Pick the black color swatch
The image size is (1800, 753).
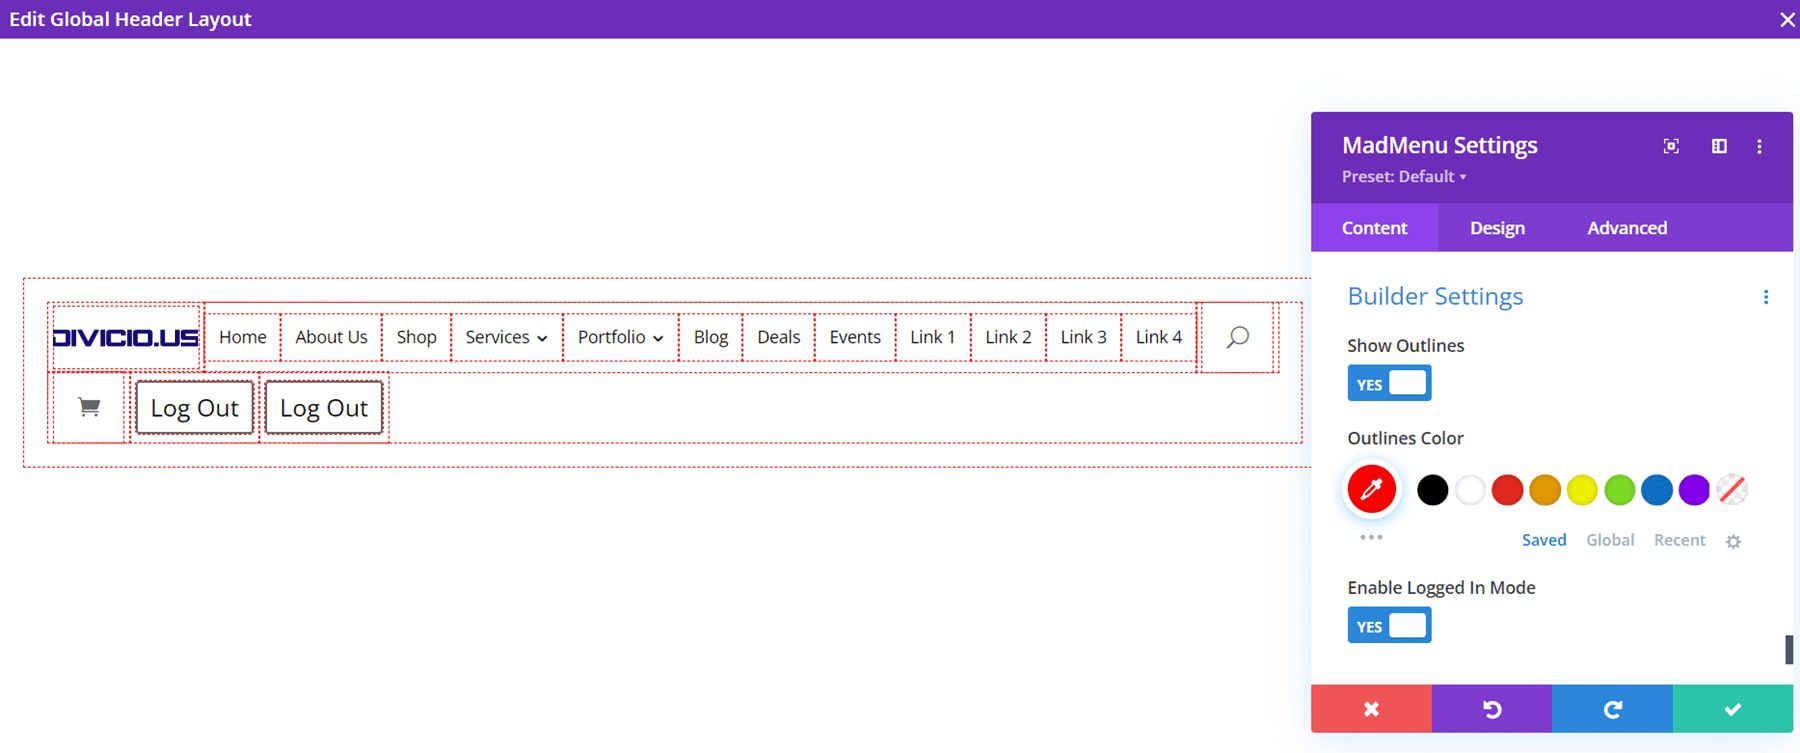1432,490
